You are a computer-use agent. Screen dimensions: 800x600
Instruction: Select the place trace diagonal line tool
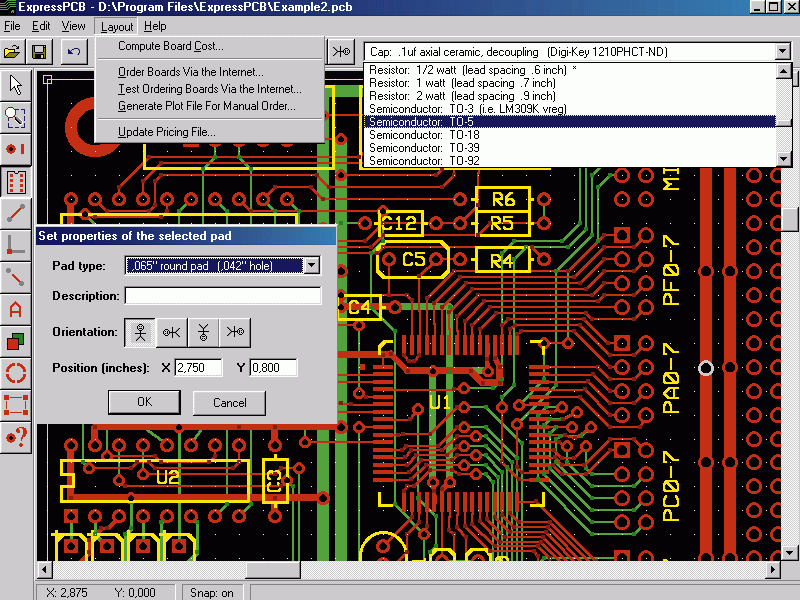[x=16, y=213]
